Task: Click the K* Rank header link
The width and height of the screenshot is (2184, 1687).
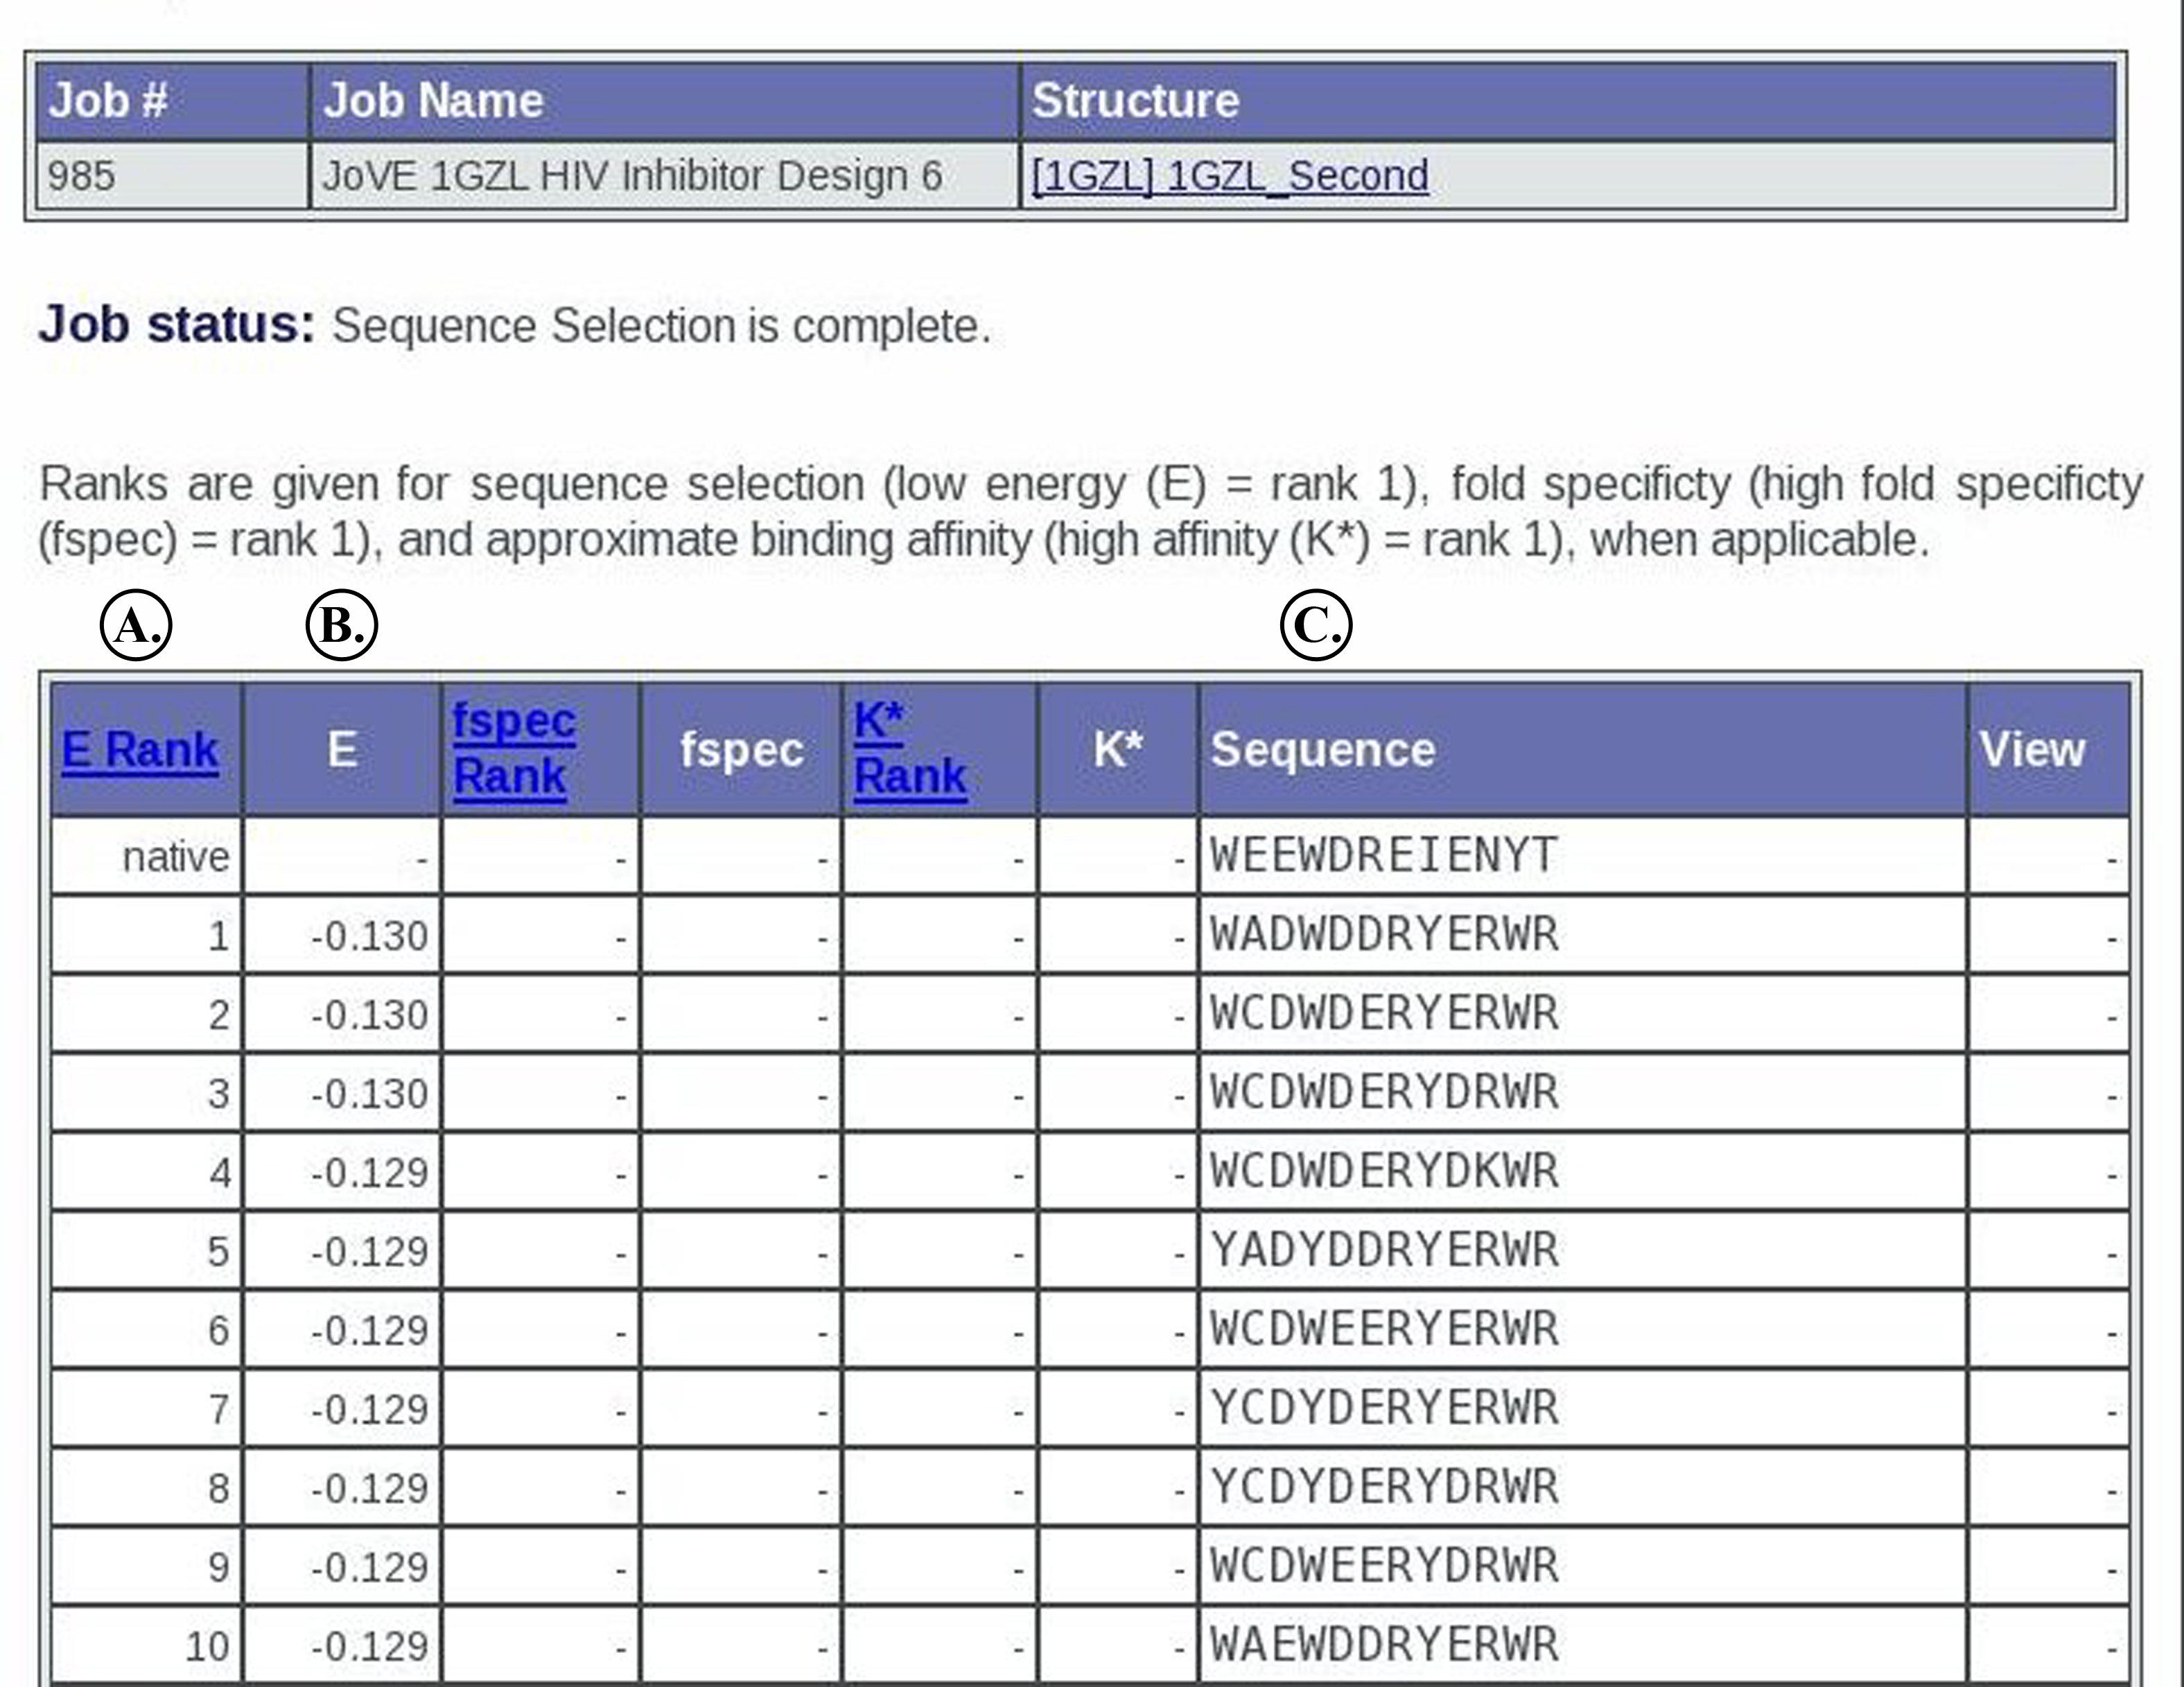Action: click(909, 748)
